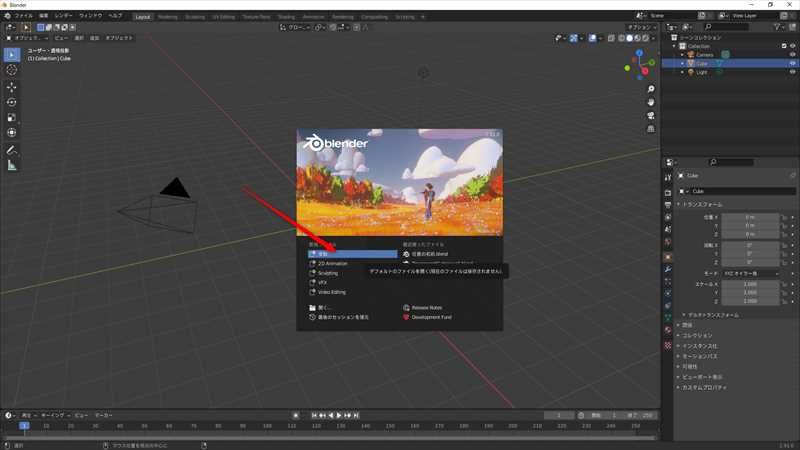Expand the コレクション panel
Image resolution: width=800 pixels, height=450 pixels.
(696, 335)
